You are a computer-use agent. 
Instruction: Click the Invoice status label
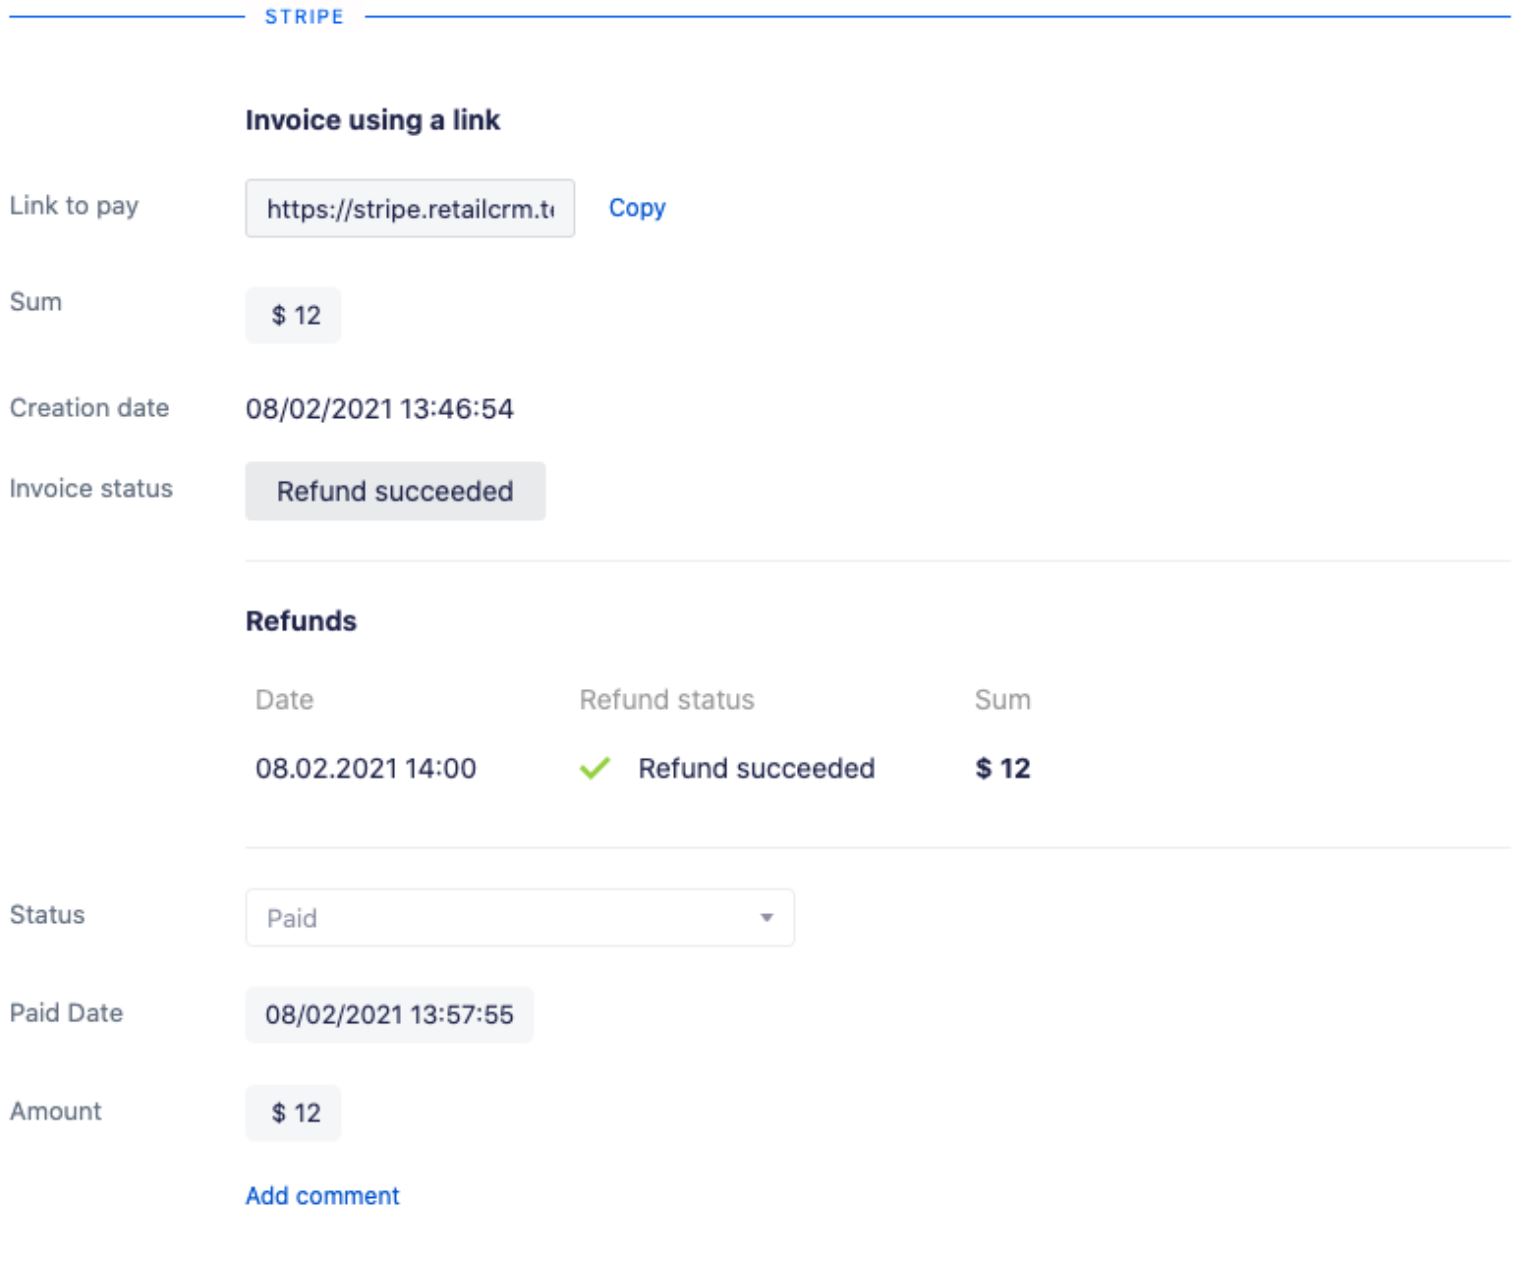click(x=91, y=489)
